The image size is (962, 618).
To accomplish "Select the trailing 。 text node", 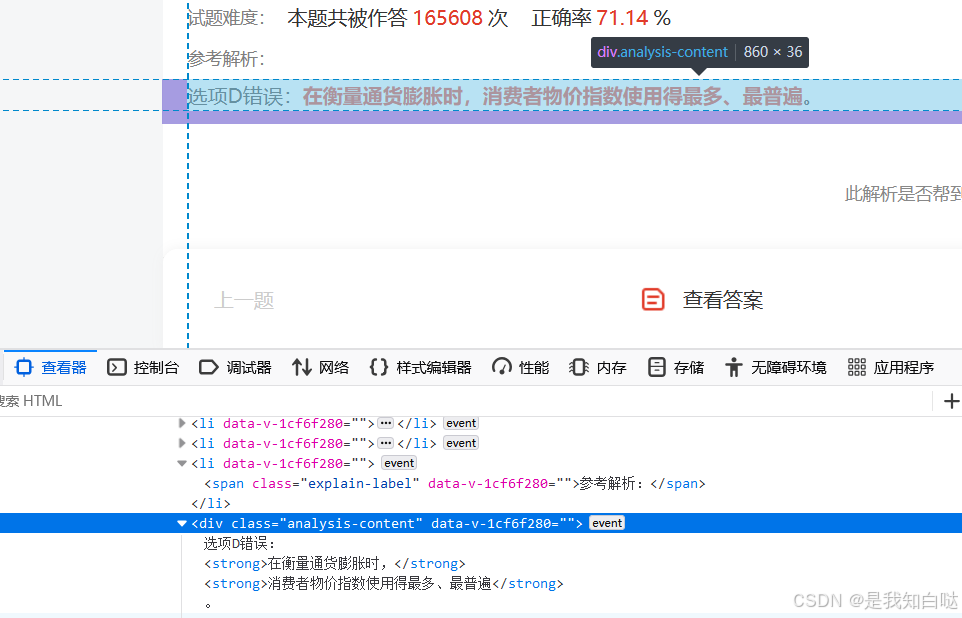I will click(208, 605).
